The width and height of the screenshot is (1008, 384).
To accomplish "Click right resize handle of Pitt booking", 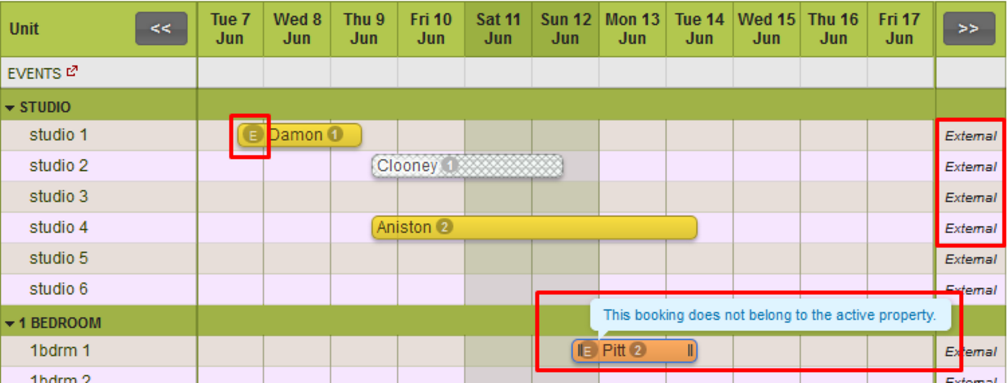I will (690, 351).
